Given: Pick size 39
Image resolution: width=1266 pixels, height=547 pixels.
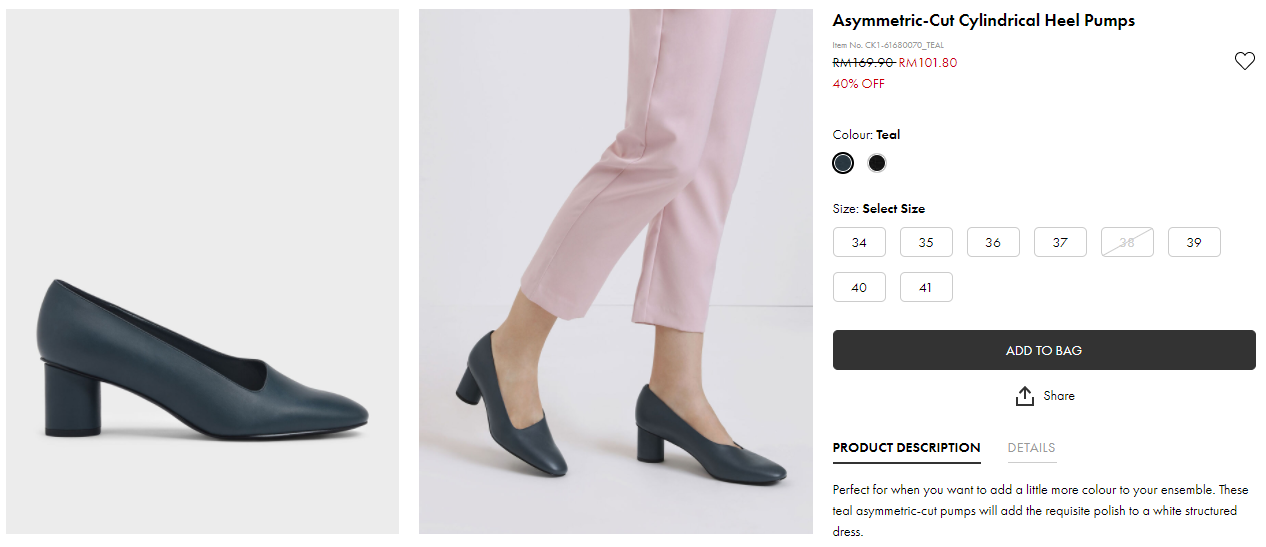Looking at the screenshot, I should pos(1194,243).
